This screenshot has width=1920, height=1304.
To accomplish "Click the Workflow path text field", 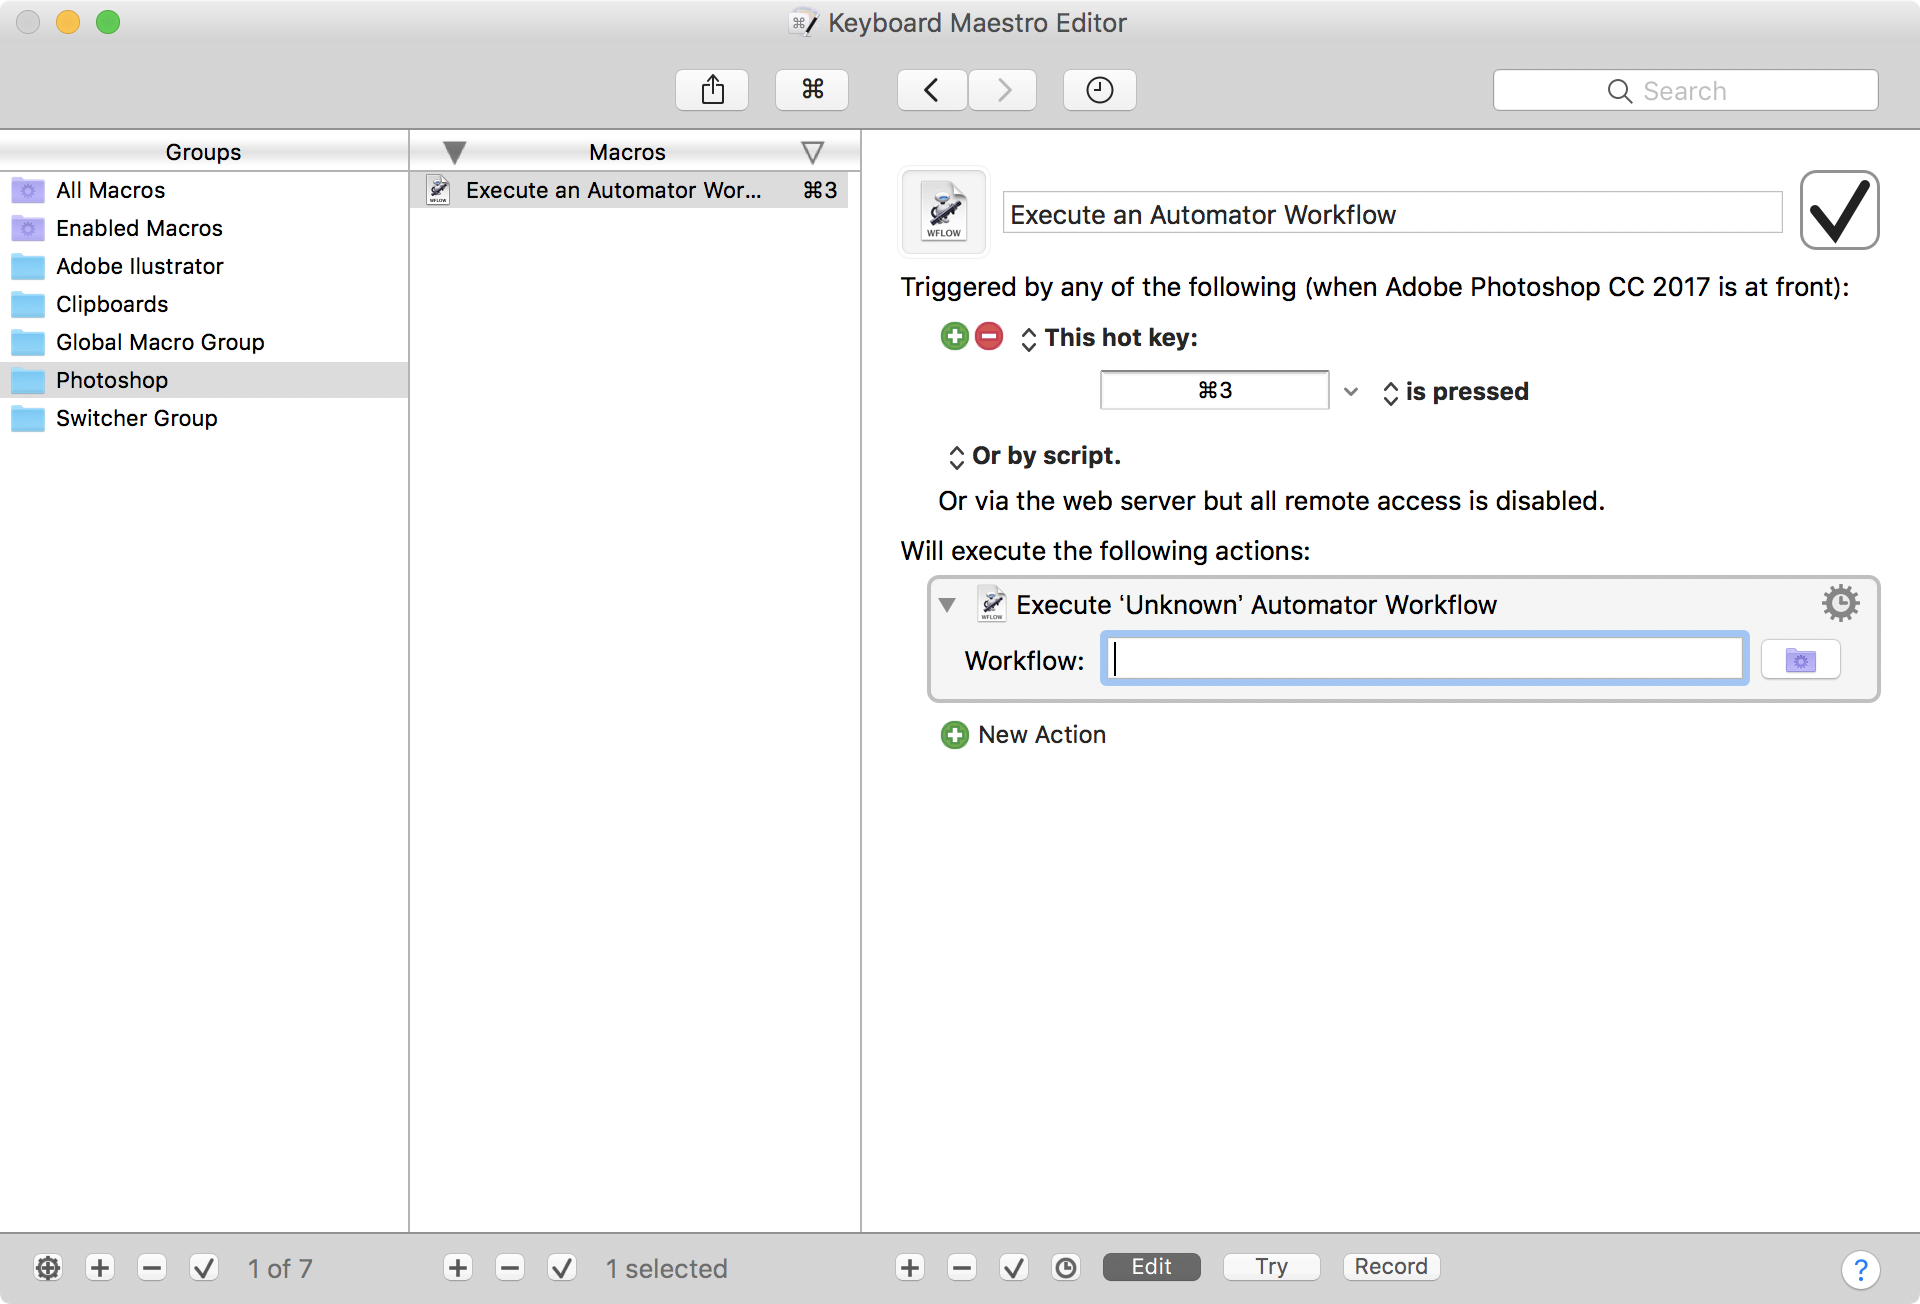I will [1424, 659].
